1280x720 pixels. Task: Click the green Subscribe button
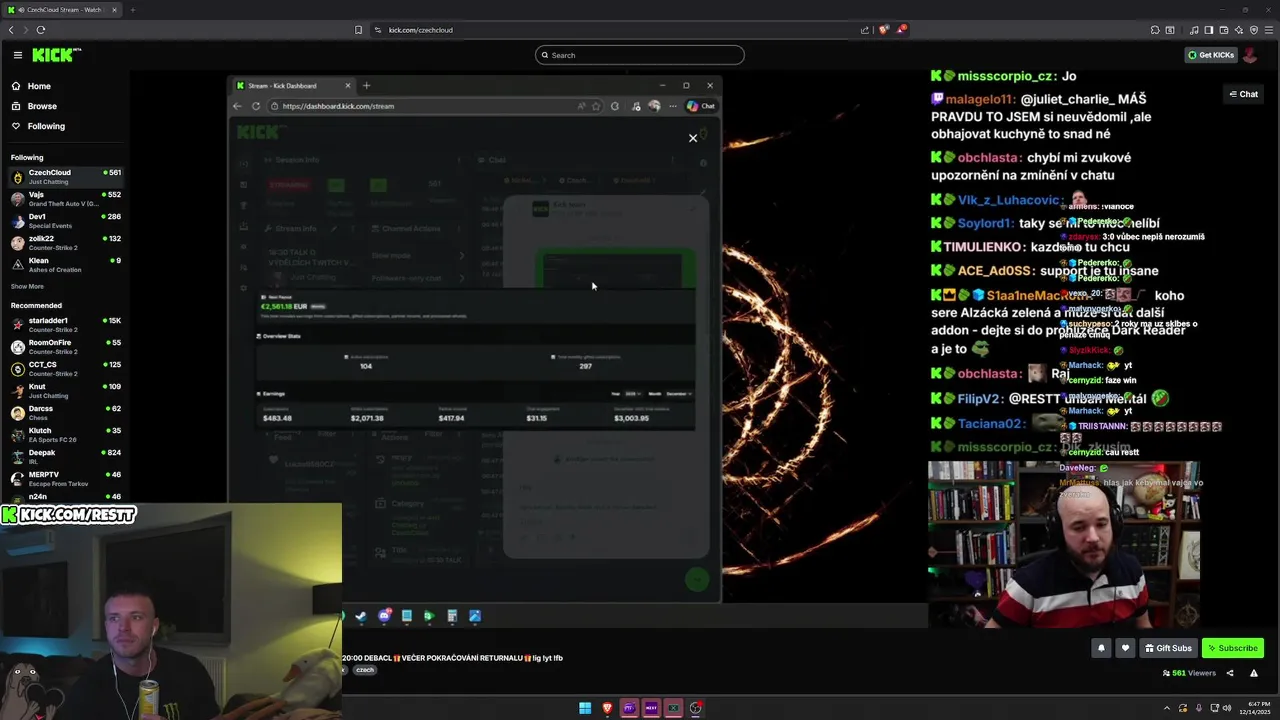coord(1232,648)
